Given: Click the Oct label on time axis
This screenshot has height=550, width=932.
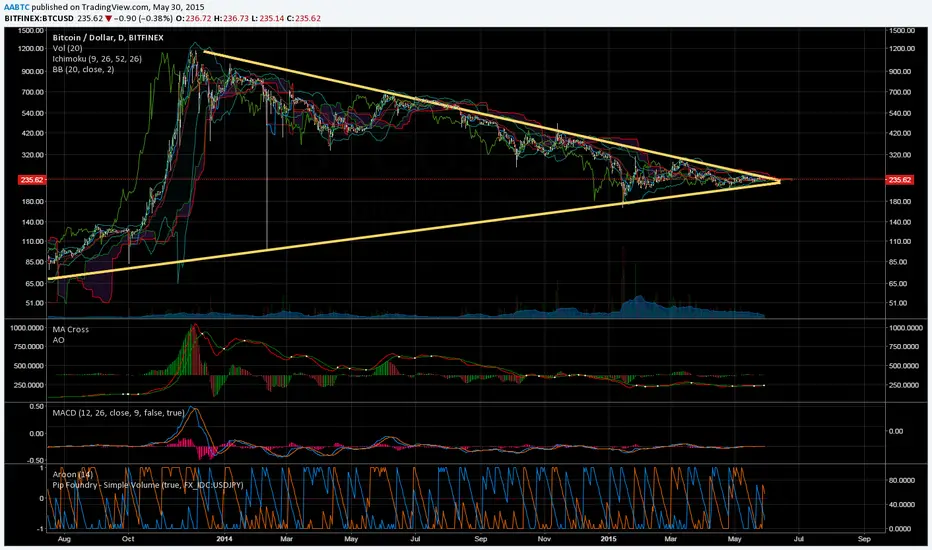Looking at the screenshot, I should 128,539.
